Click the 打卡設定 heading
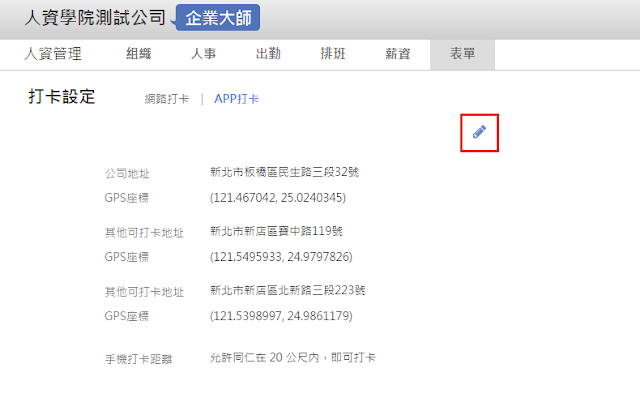Screen dimensions: 640x398 tap(62, 97)
